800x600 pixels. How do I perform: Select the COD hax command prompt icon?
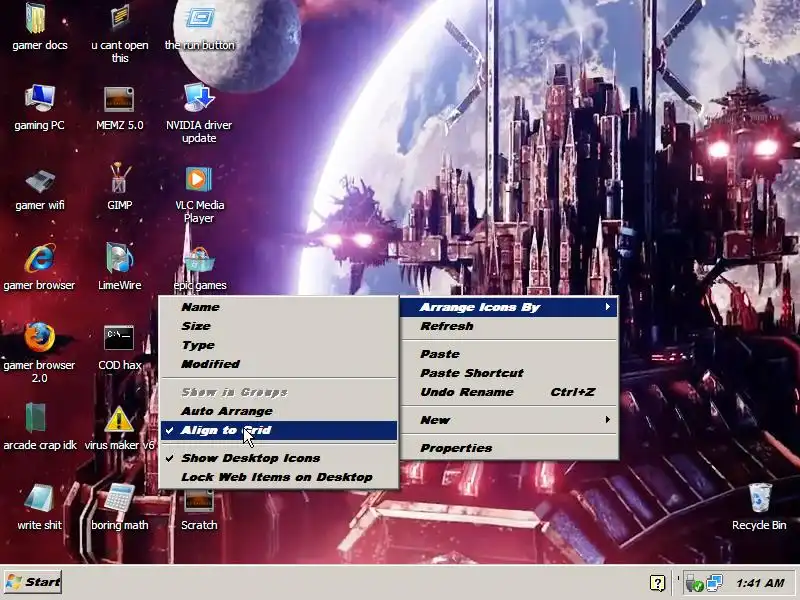(119, 338)
